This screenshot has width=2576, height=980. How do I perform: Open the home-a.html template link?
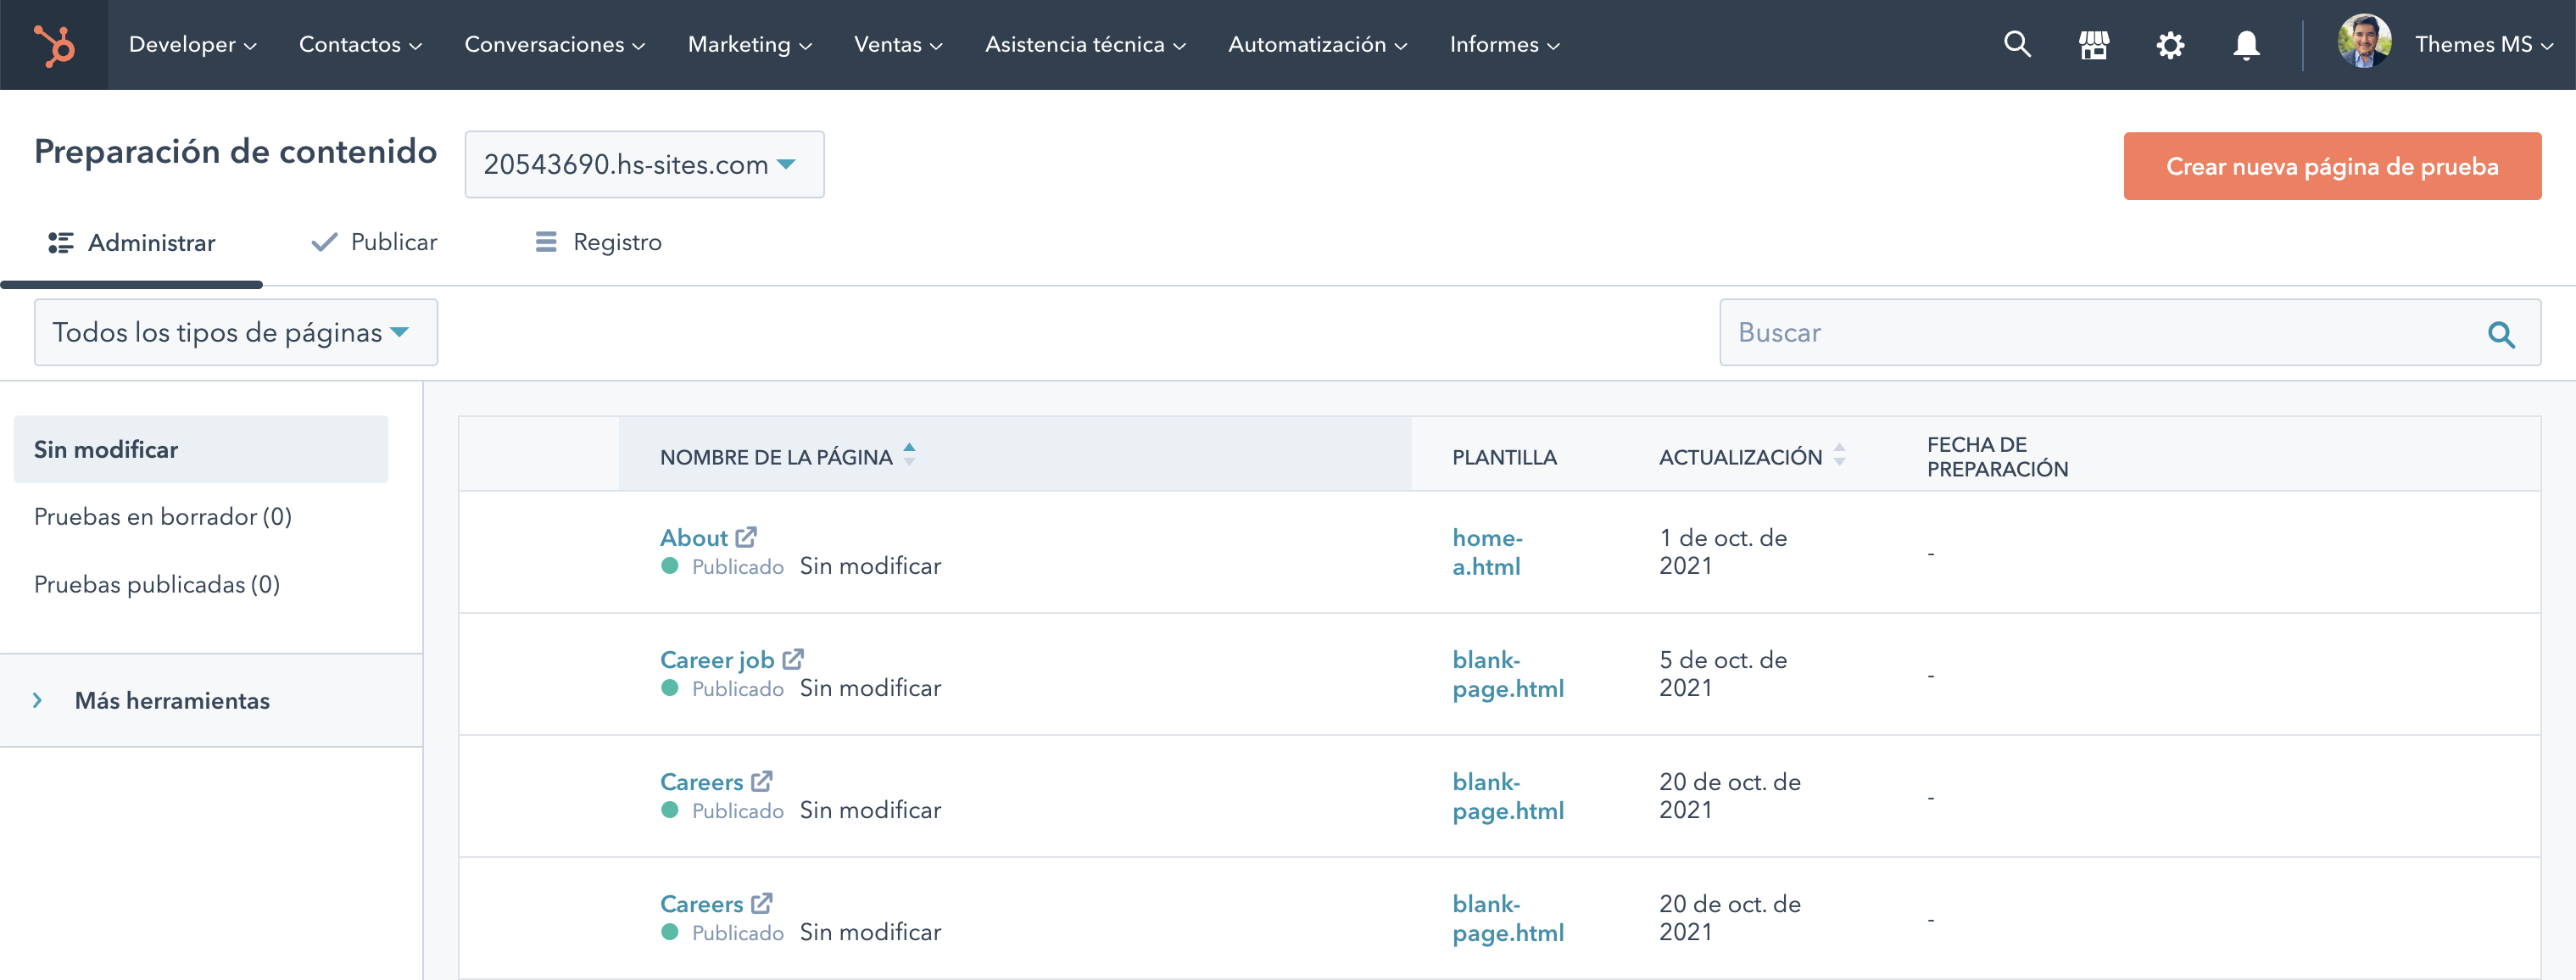pos(1487,552)
